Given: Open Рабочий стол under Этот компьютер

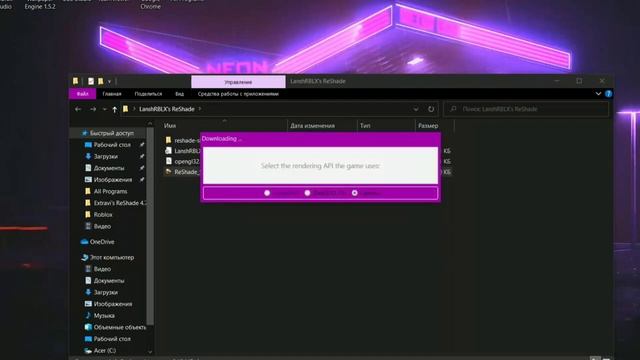Looking at the screenshot, I should (x=112, y=339).
